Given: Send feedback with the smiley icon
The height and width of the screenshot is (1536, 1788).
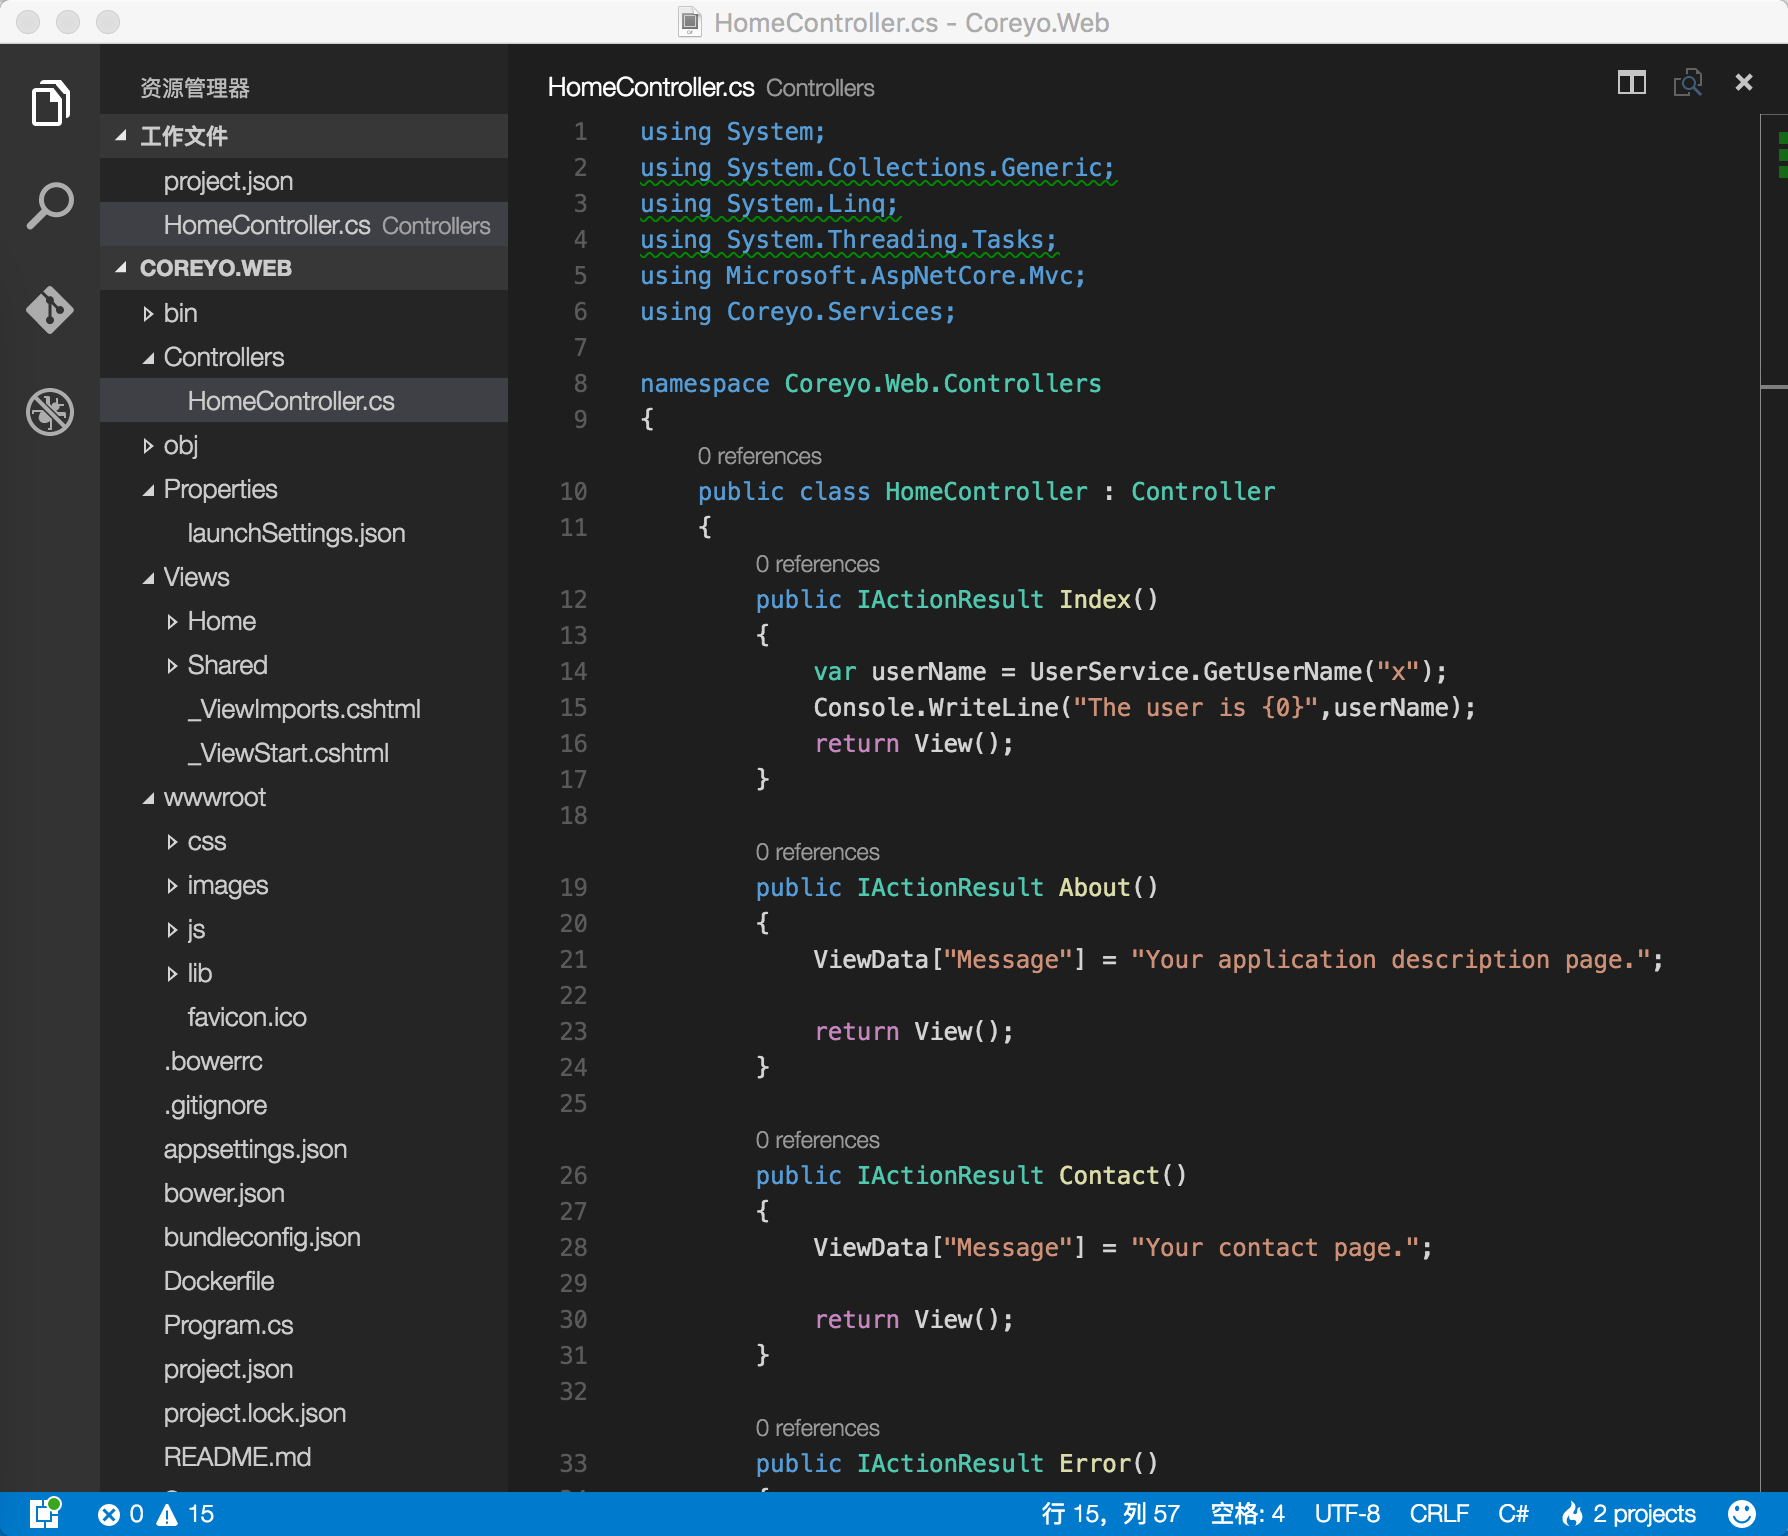Looking at the screenshot, I should [1742, 1514].
